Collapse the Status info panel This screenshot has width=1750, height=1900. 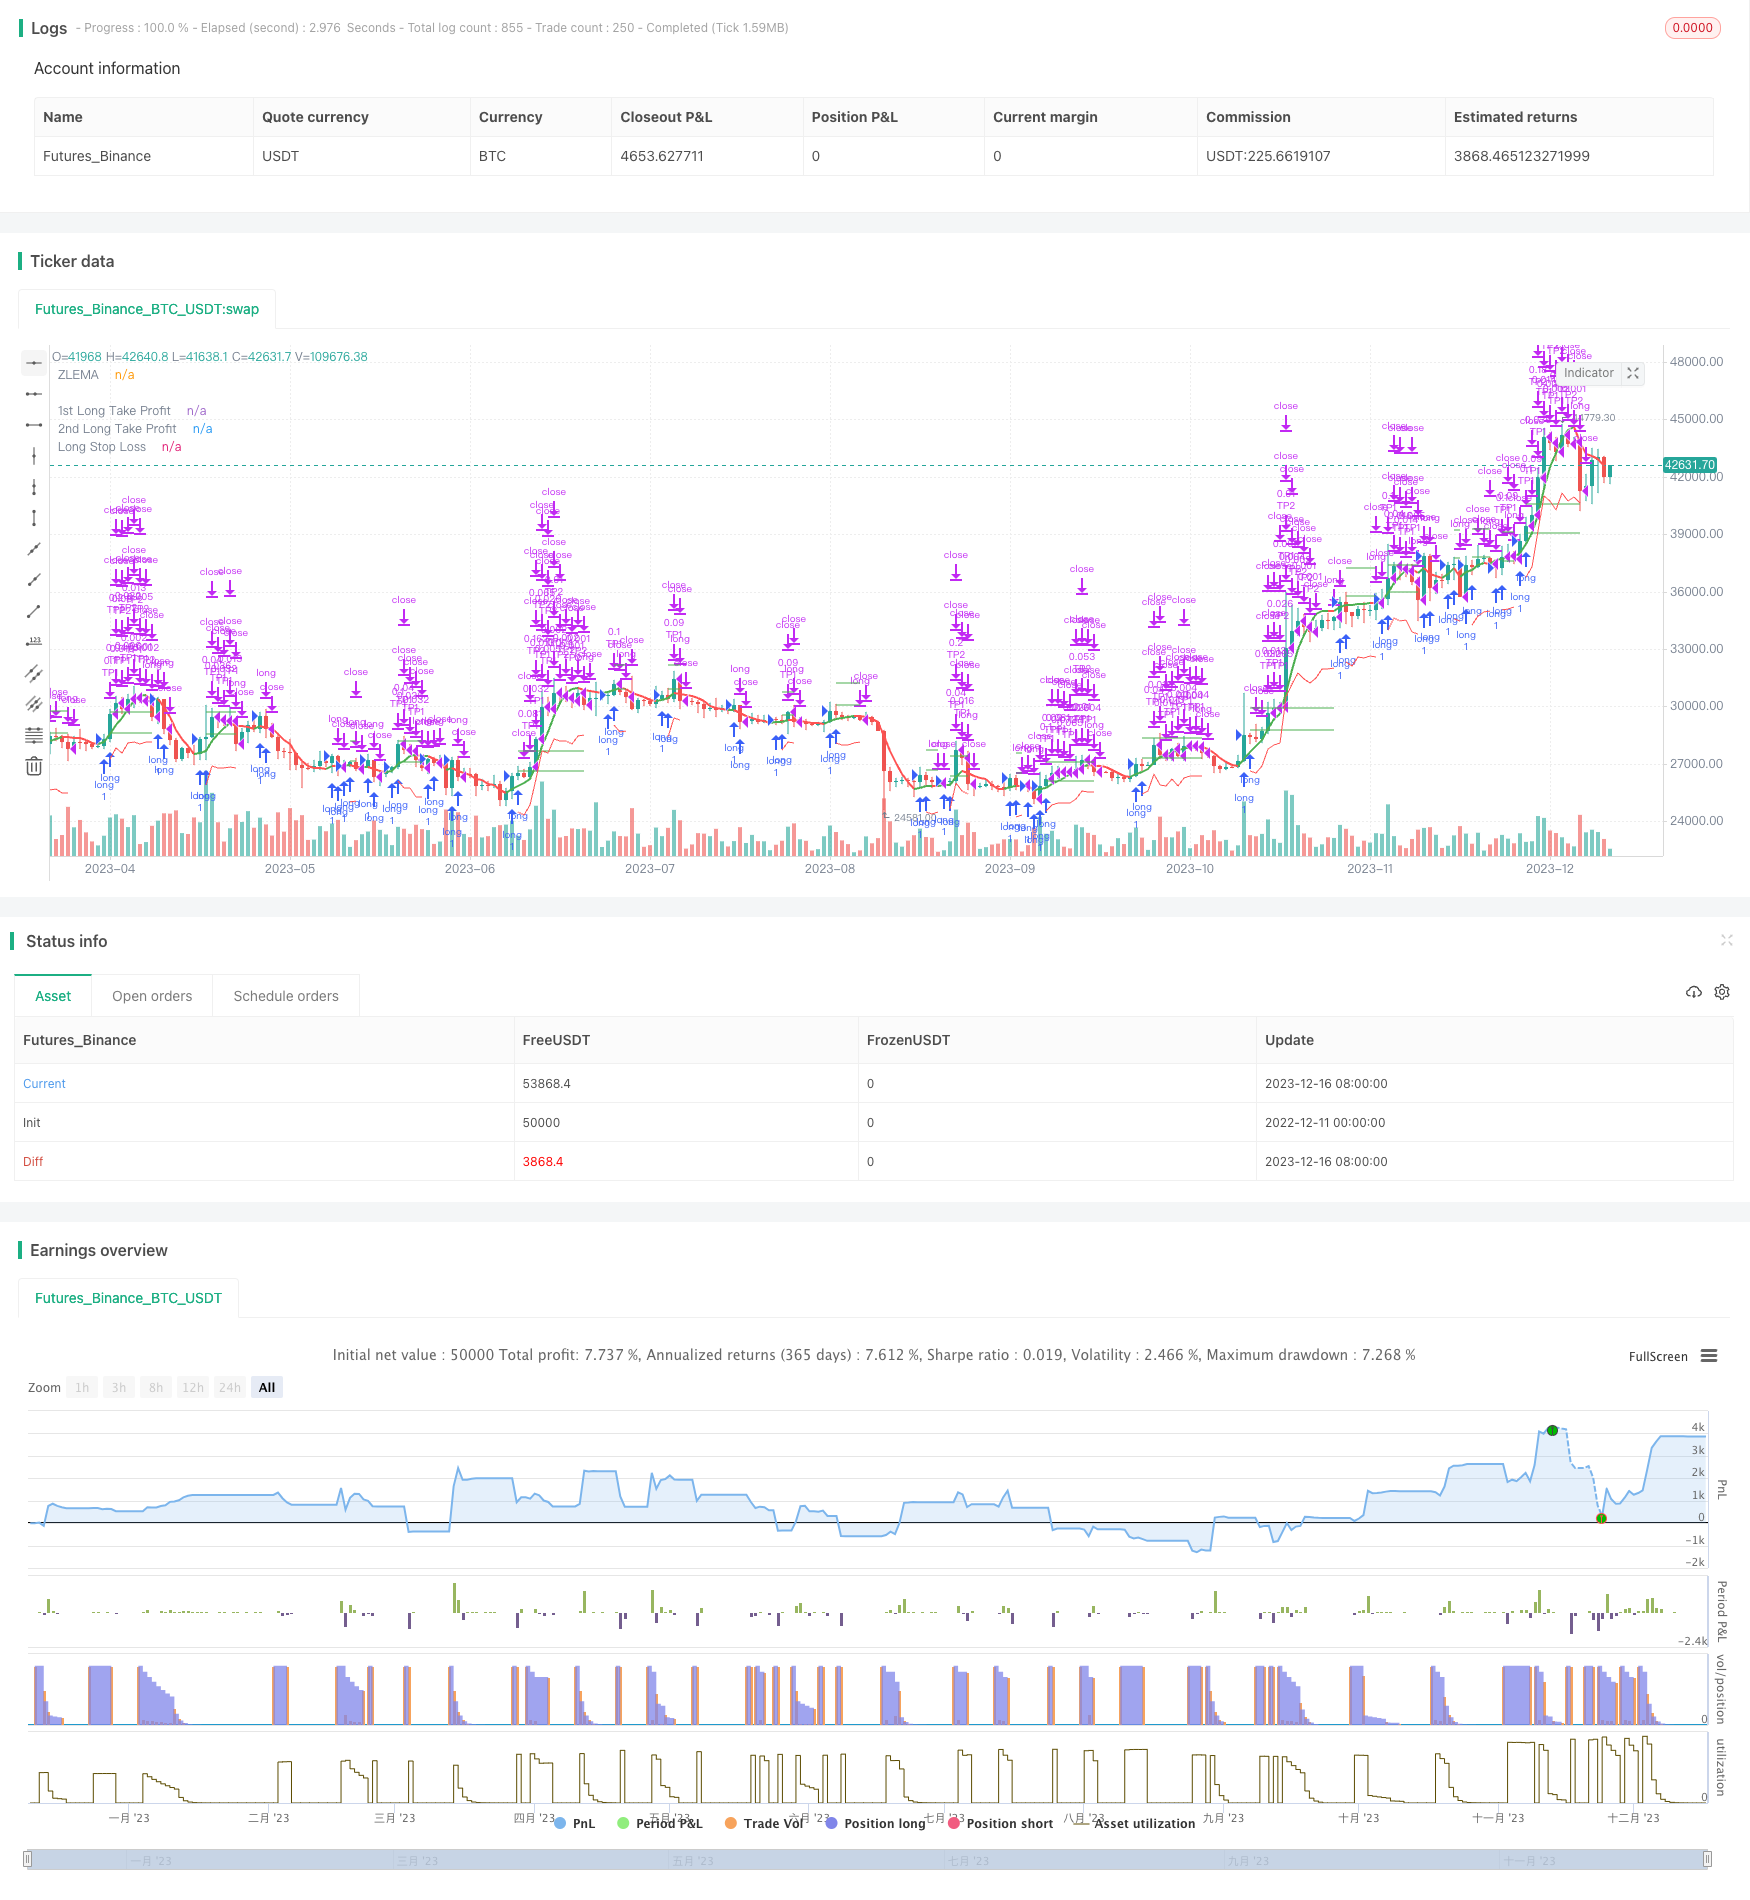(1726, 940)
